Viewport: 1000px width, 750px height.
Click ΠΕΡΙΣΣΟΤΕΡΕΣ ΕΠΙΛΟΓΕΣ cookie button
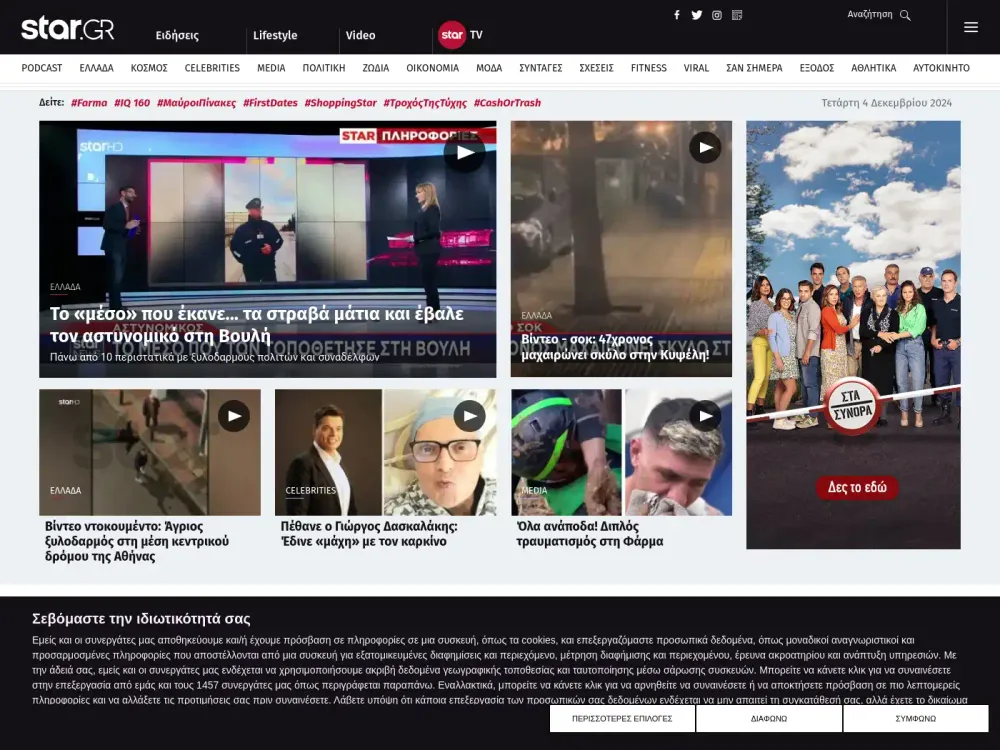pos(622,718)
